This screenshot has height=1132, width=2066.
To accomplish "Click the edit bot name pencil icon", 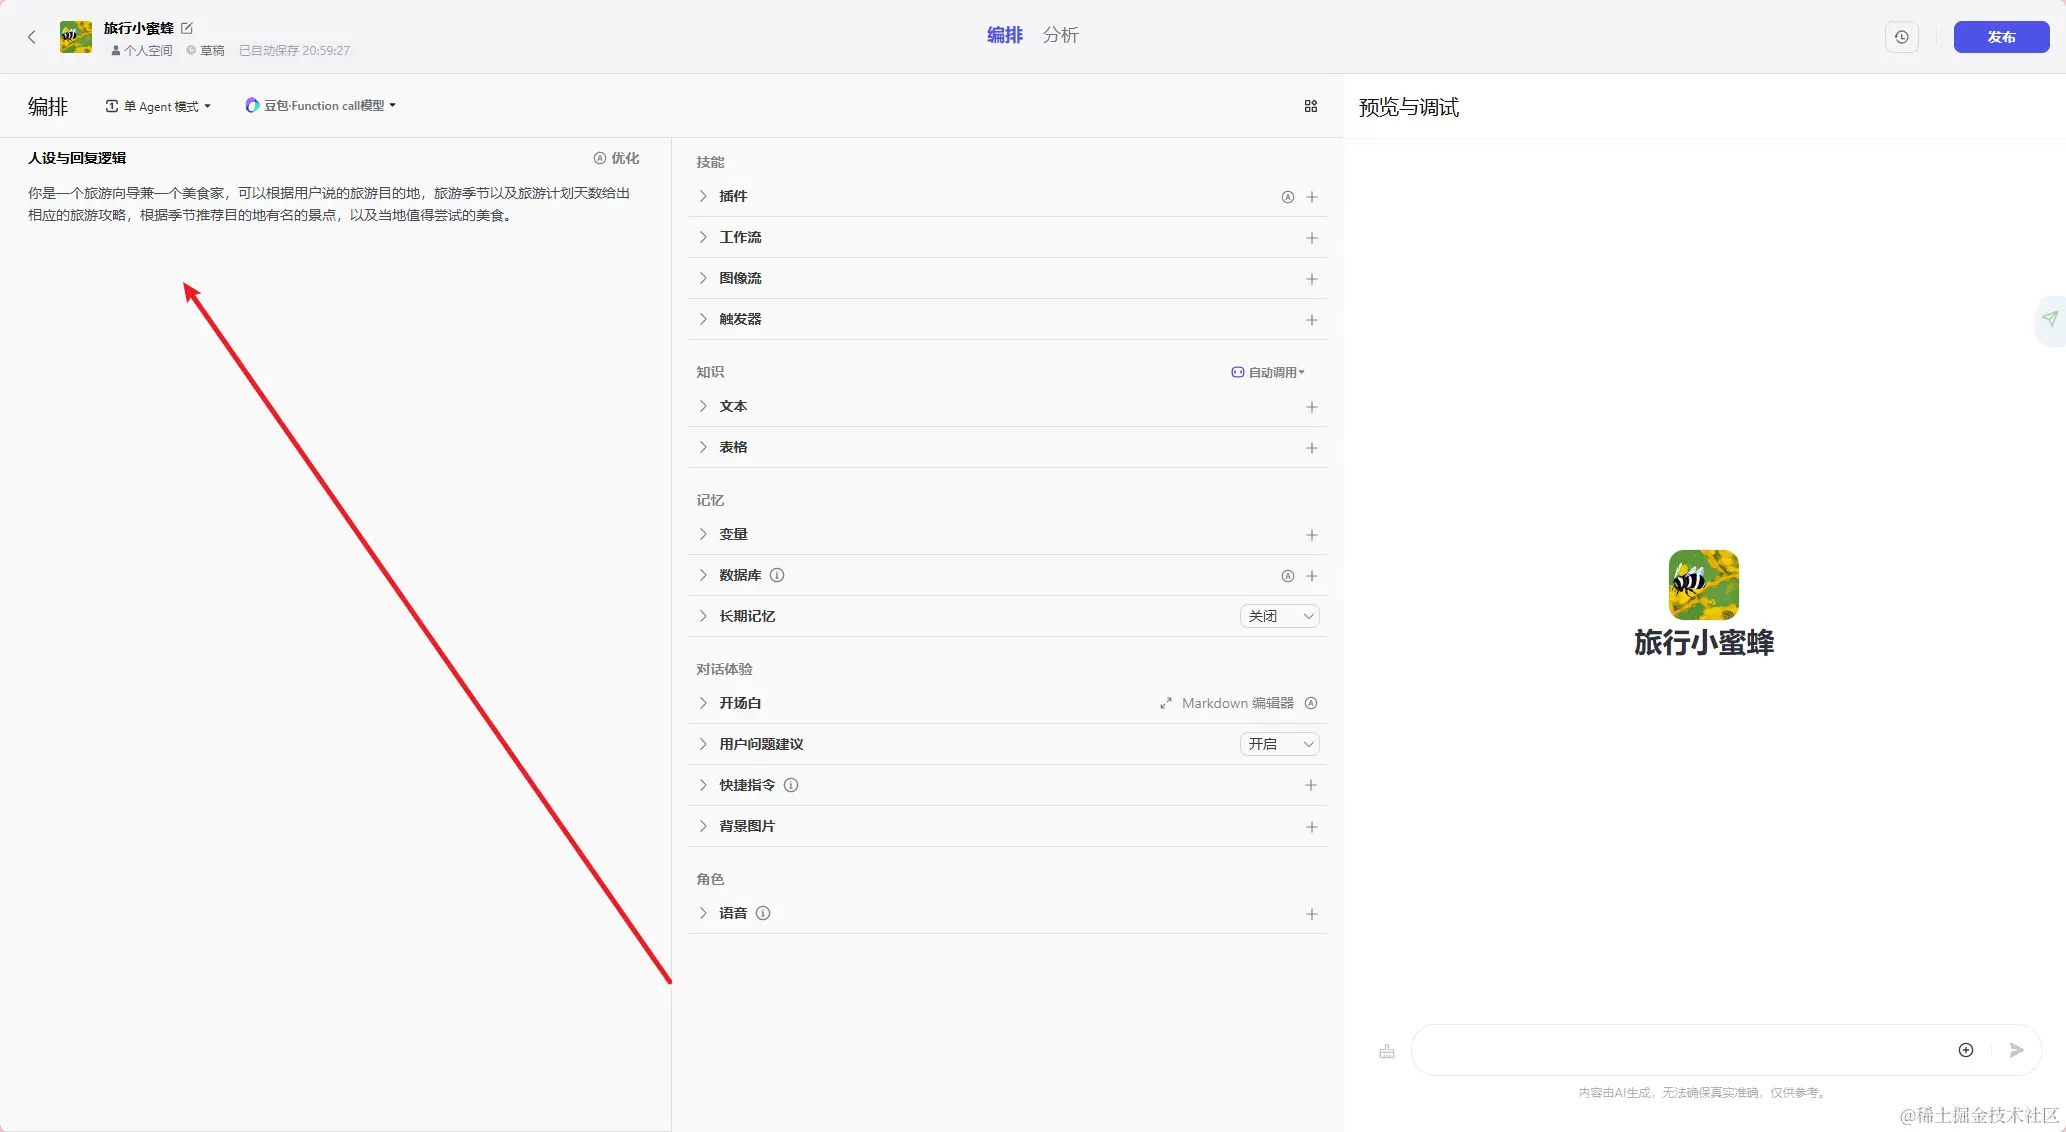I will pos(187,28).
